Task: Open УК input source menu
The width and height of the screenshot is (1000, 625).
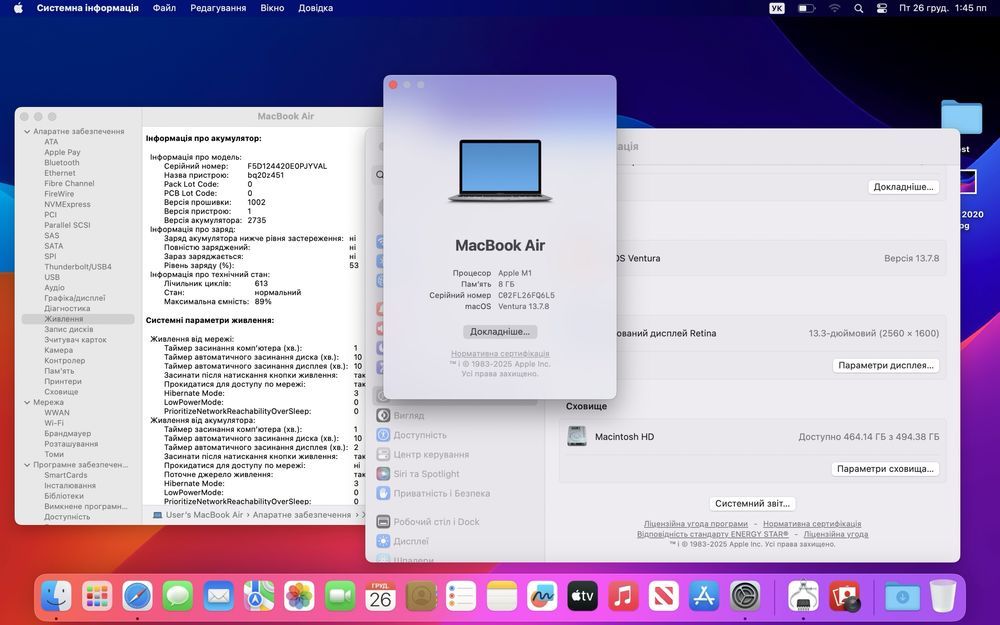Action: (777, 8)
